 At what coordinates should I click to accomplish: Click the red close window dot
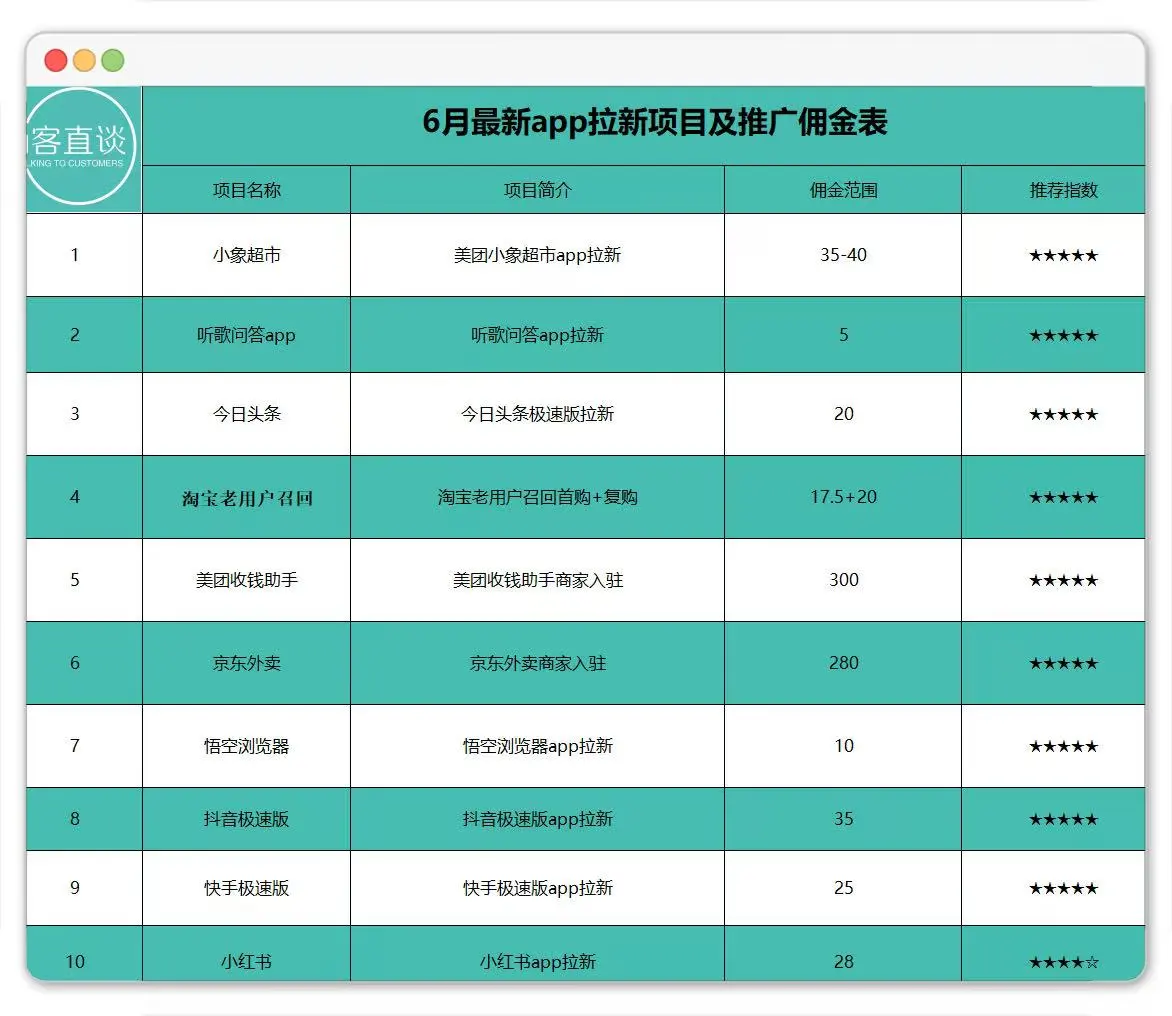coord(56,61)
